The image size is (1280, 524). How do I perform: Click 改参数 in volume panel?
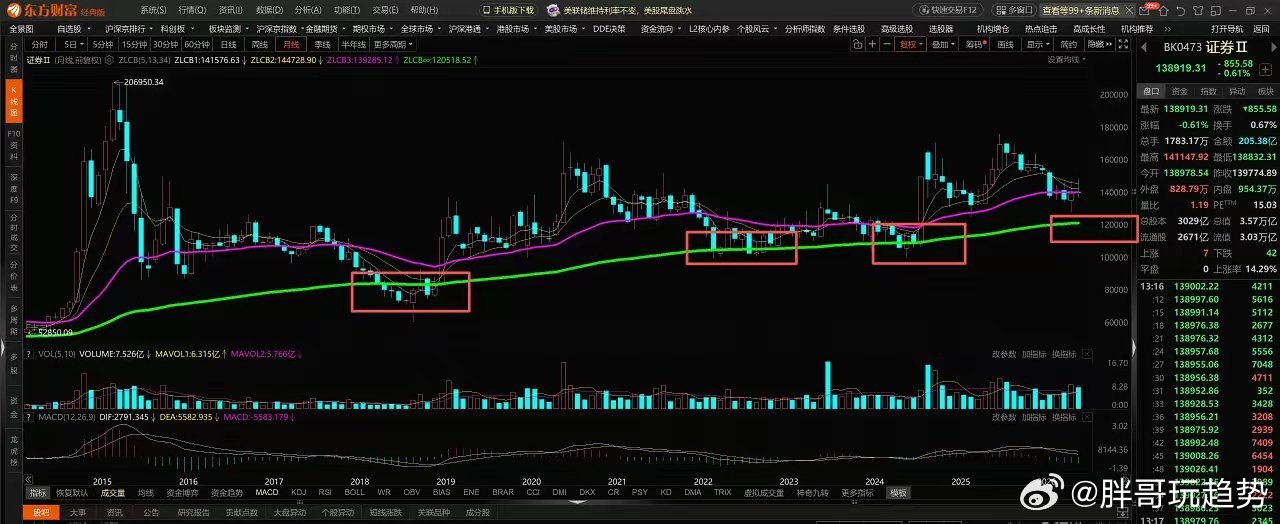tap(1004, 354)
